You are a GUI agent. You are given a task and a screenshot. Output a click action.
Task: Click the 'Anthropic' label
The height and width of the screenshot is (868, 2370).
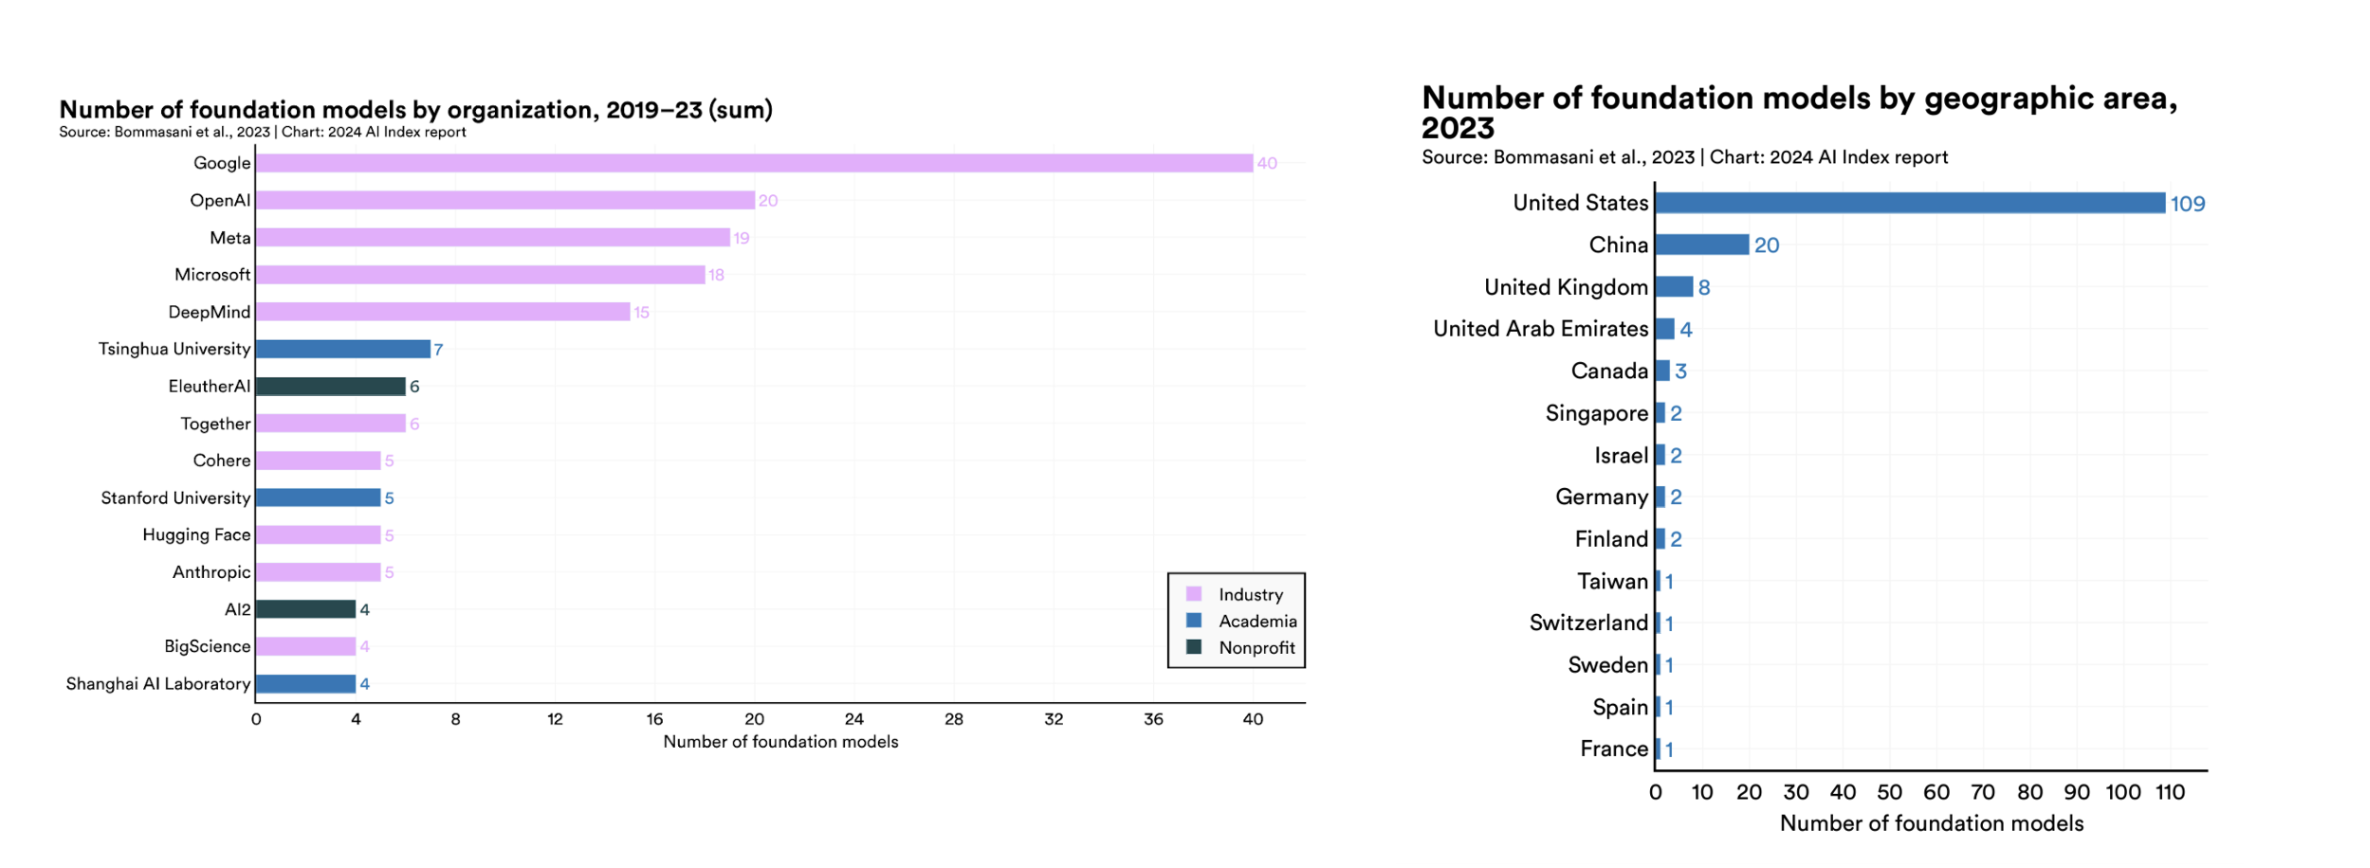(x=211, y=572)
